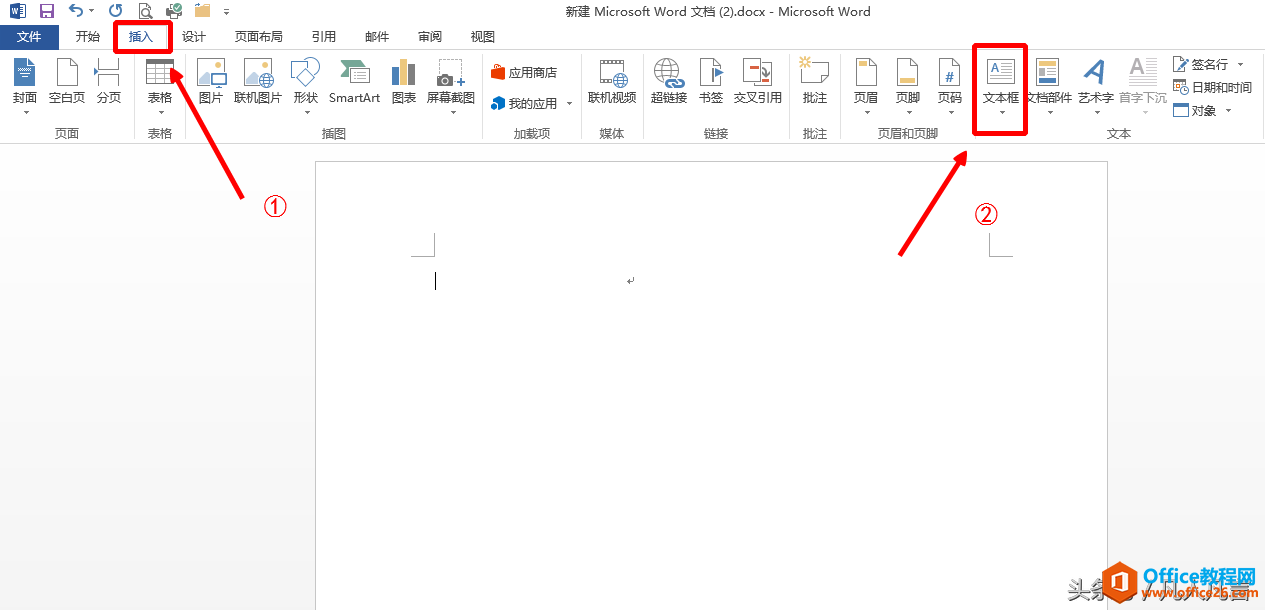
Task: Switch to the Review (审阅) tab
Action: (x=430, y=37)
